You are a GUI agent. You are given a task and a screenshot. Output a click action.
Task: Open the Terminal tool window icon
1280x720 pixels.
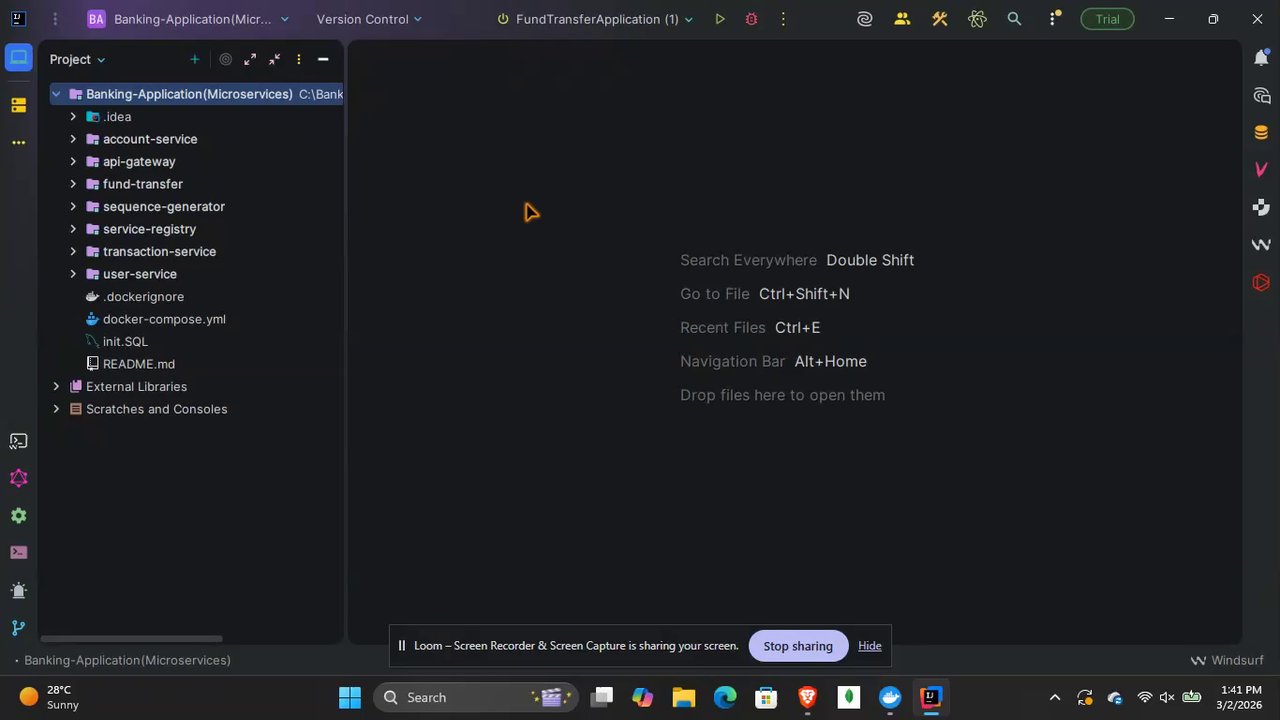coord(18,441)
